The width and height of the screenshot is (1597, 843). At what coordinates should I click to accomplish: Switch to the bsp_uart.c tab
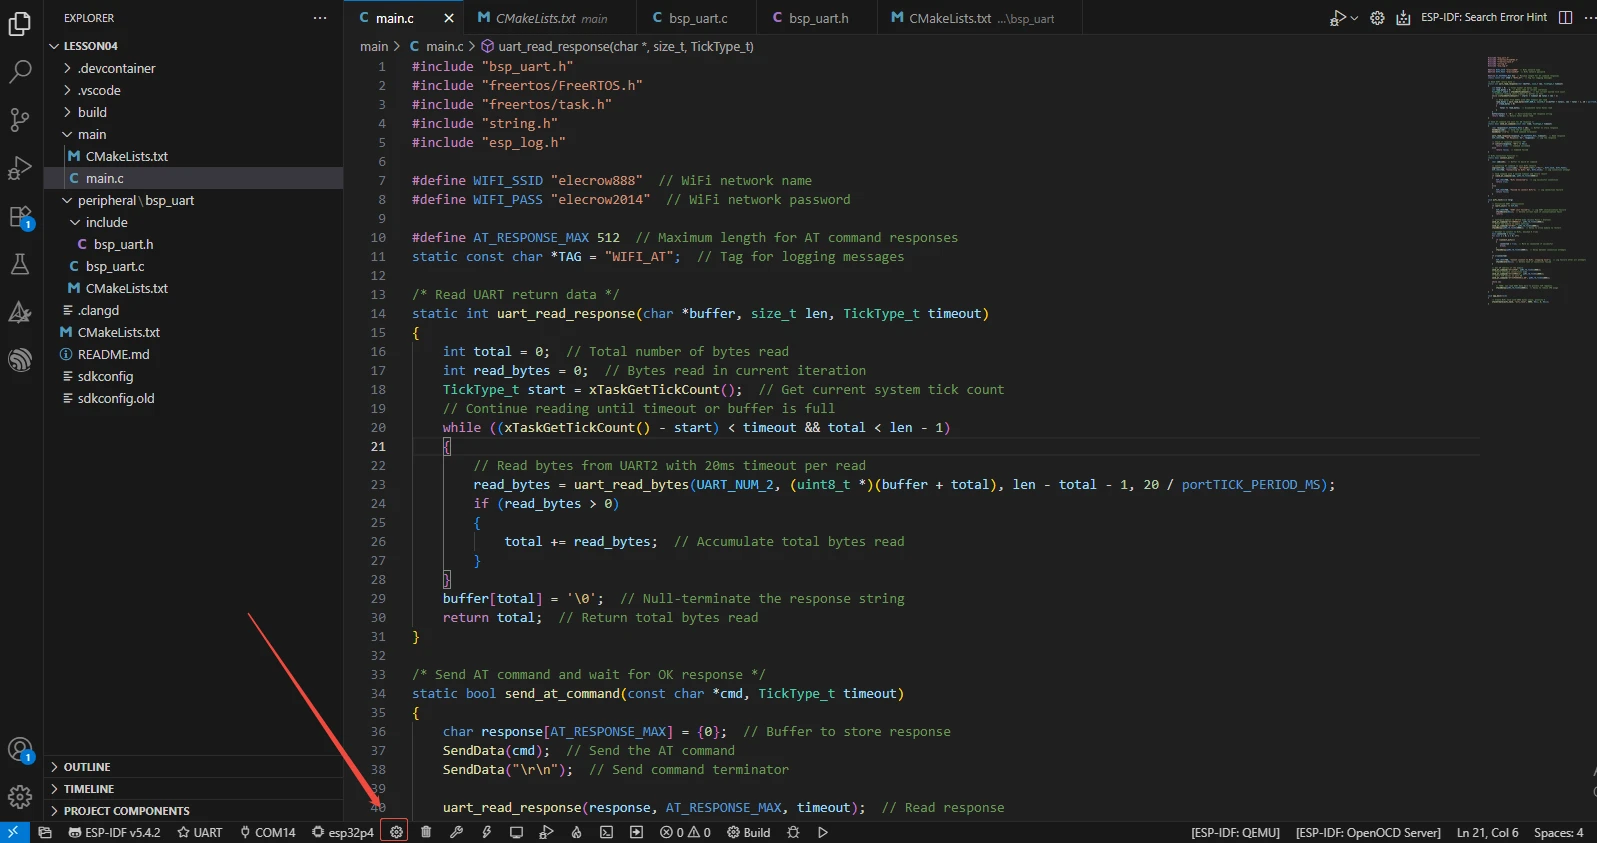pyautogui.click(x=697, y=18)
